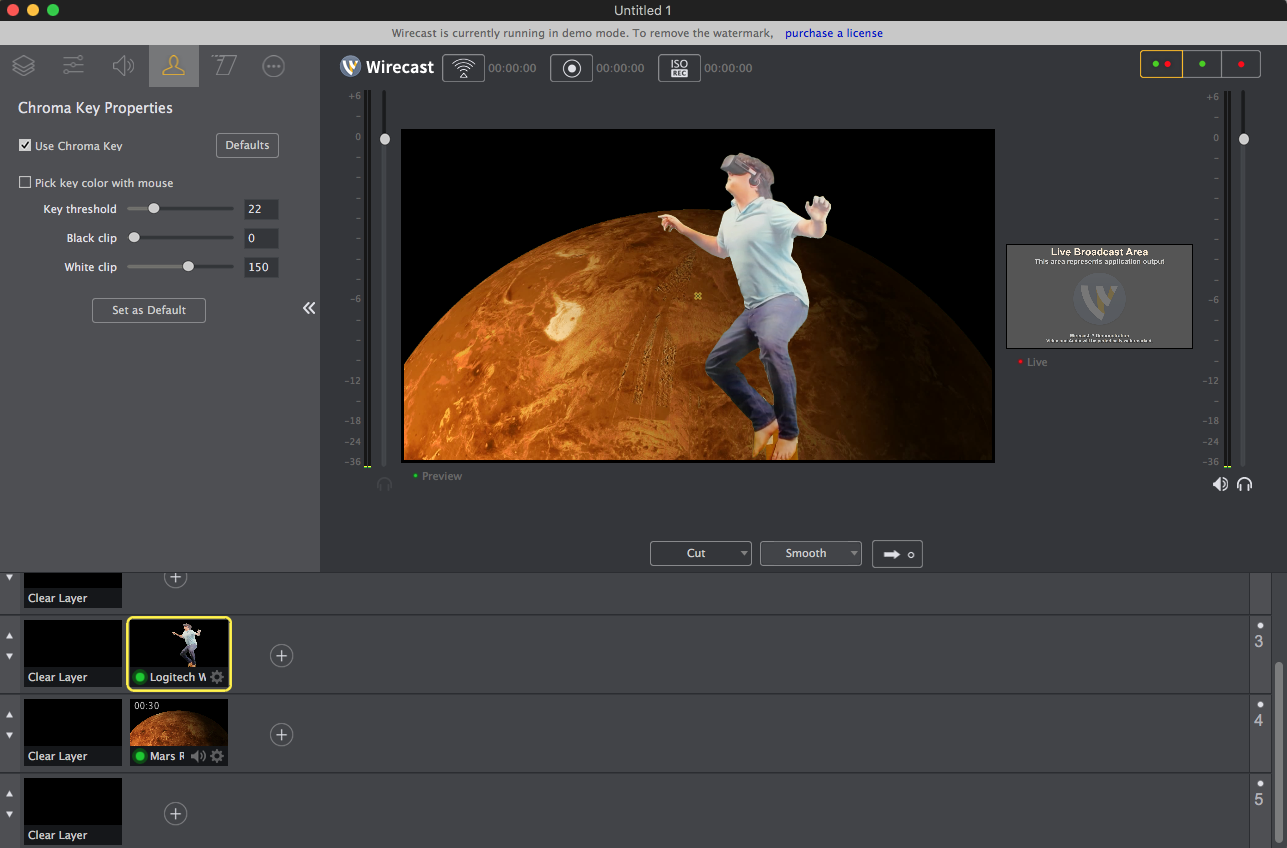
Task: Open settings gear on Logitech shot
Action: tap(217, 677)
